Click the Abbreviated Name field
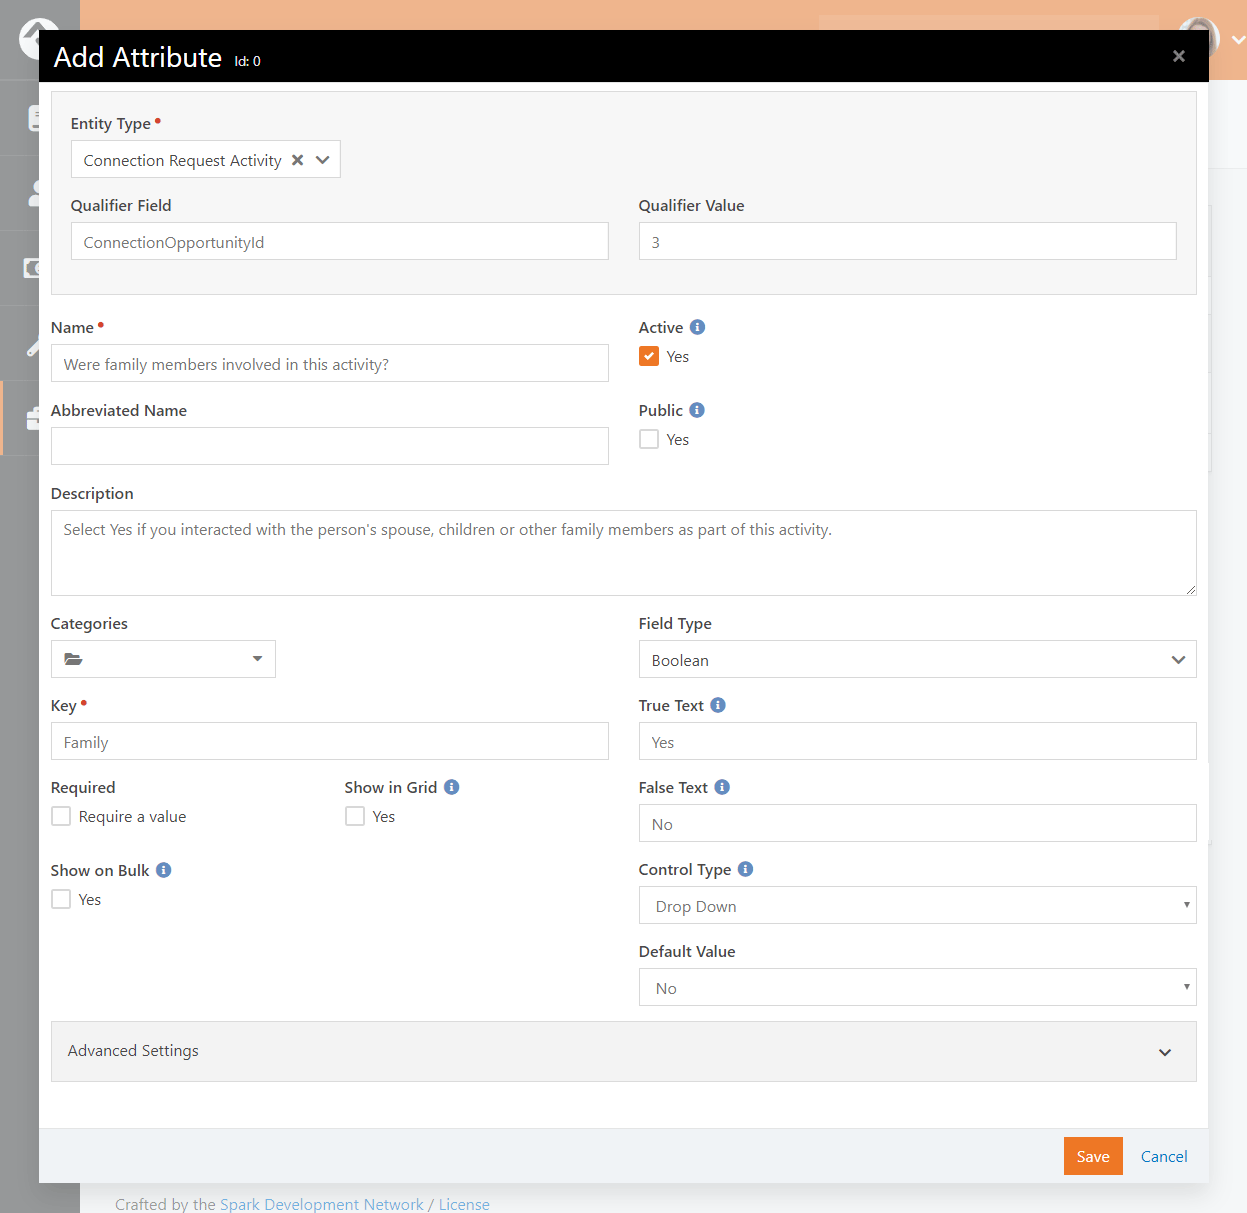The width and height of the screenshot is (1247, 1213). click(x=330, y=446)
